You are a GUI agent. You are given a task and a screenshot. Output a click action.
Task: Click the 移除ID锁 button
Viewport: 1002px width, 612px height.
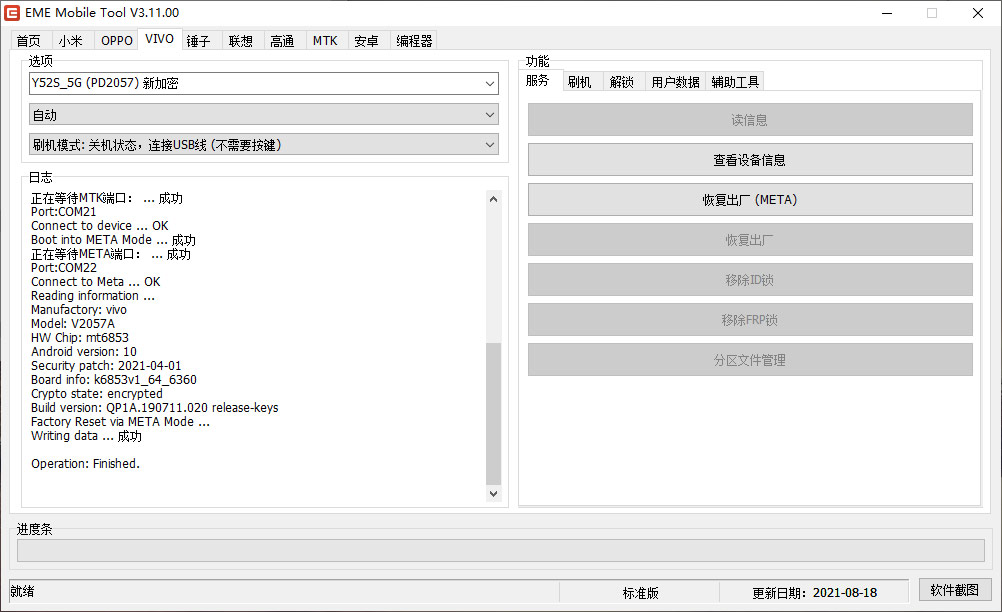tap(750, 280)
